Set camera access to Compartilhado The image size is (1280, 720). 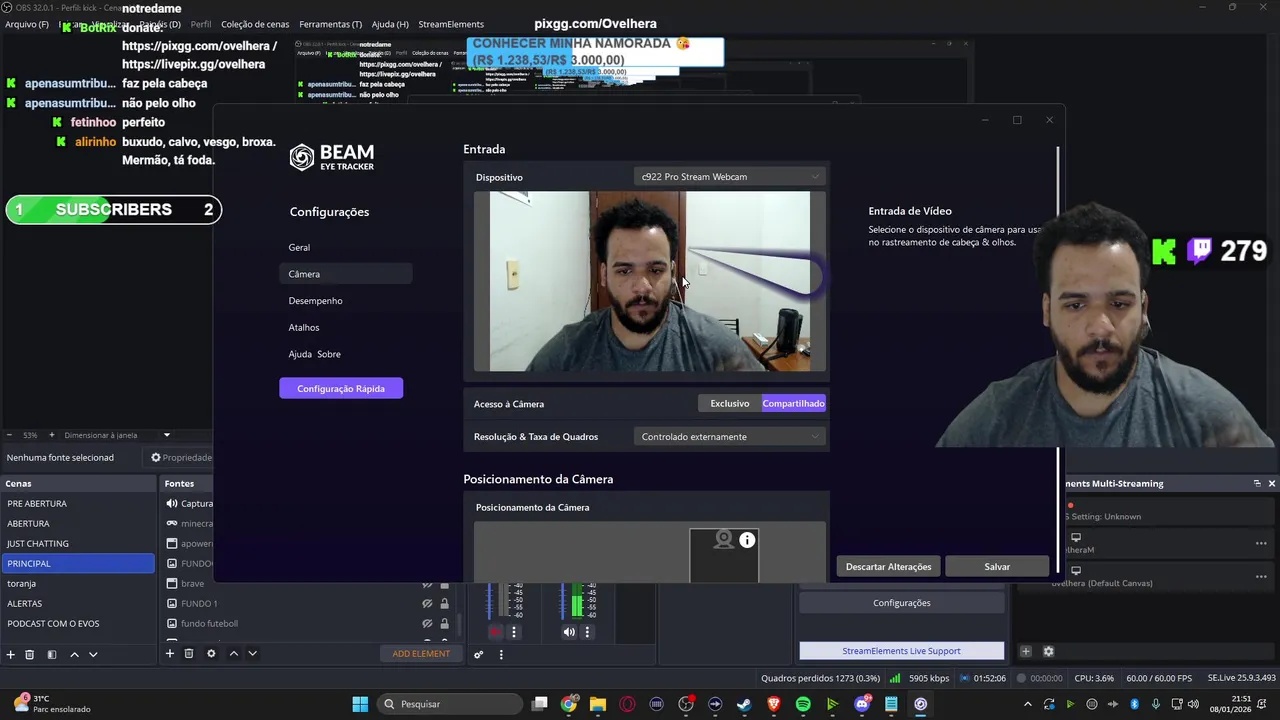coord(794,403)
